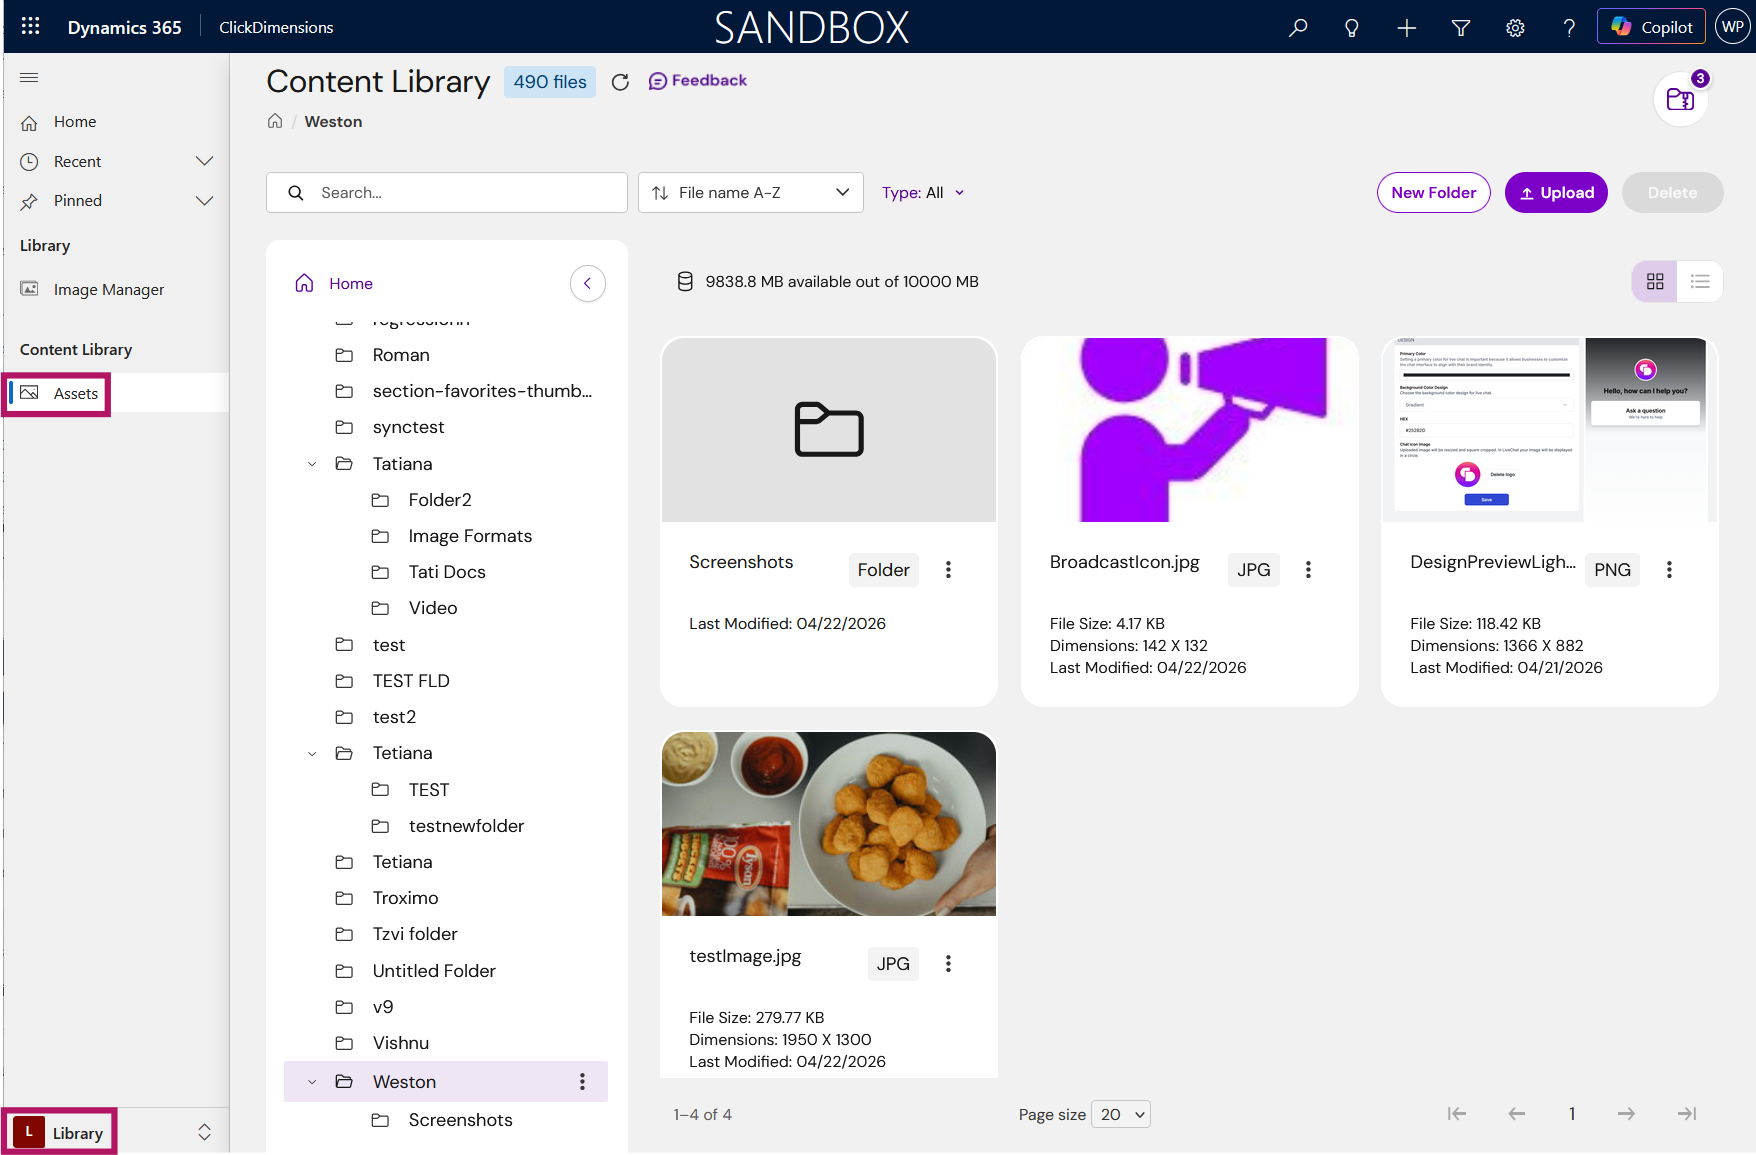
Task: Click ClickDimensions app name
Action: [276, 27]
